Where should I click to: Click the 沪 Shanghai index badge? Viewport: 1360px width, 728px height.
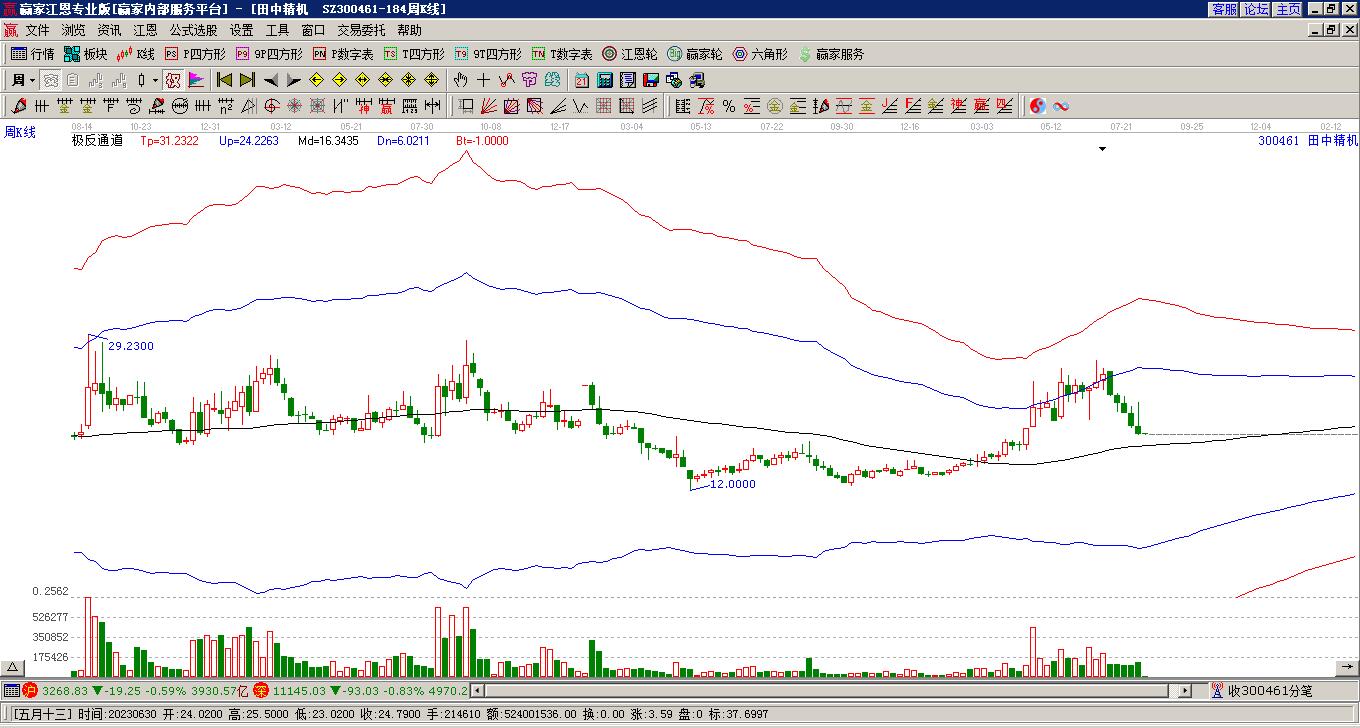click(x=29, y=690)
